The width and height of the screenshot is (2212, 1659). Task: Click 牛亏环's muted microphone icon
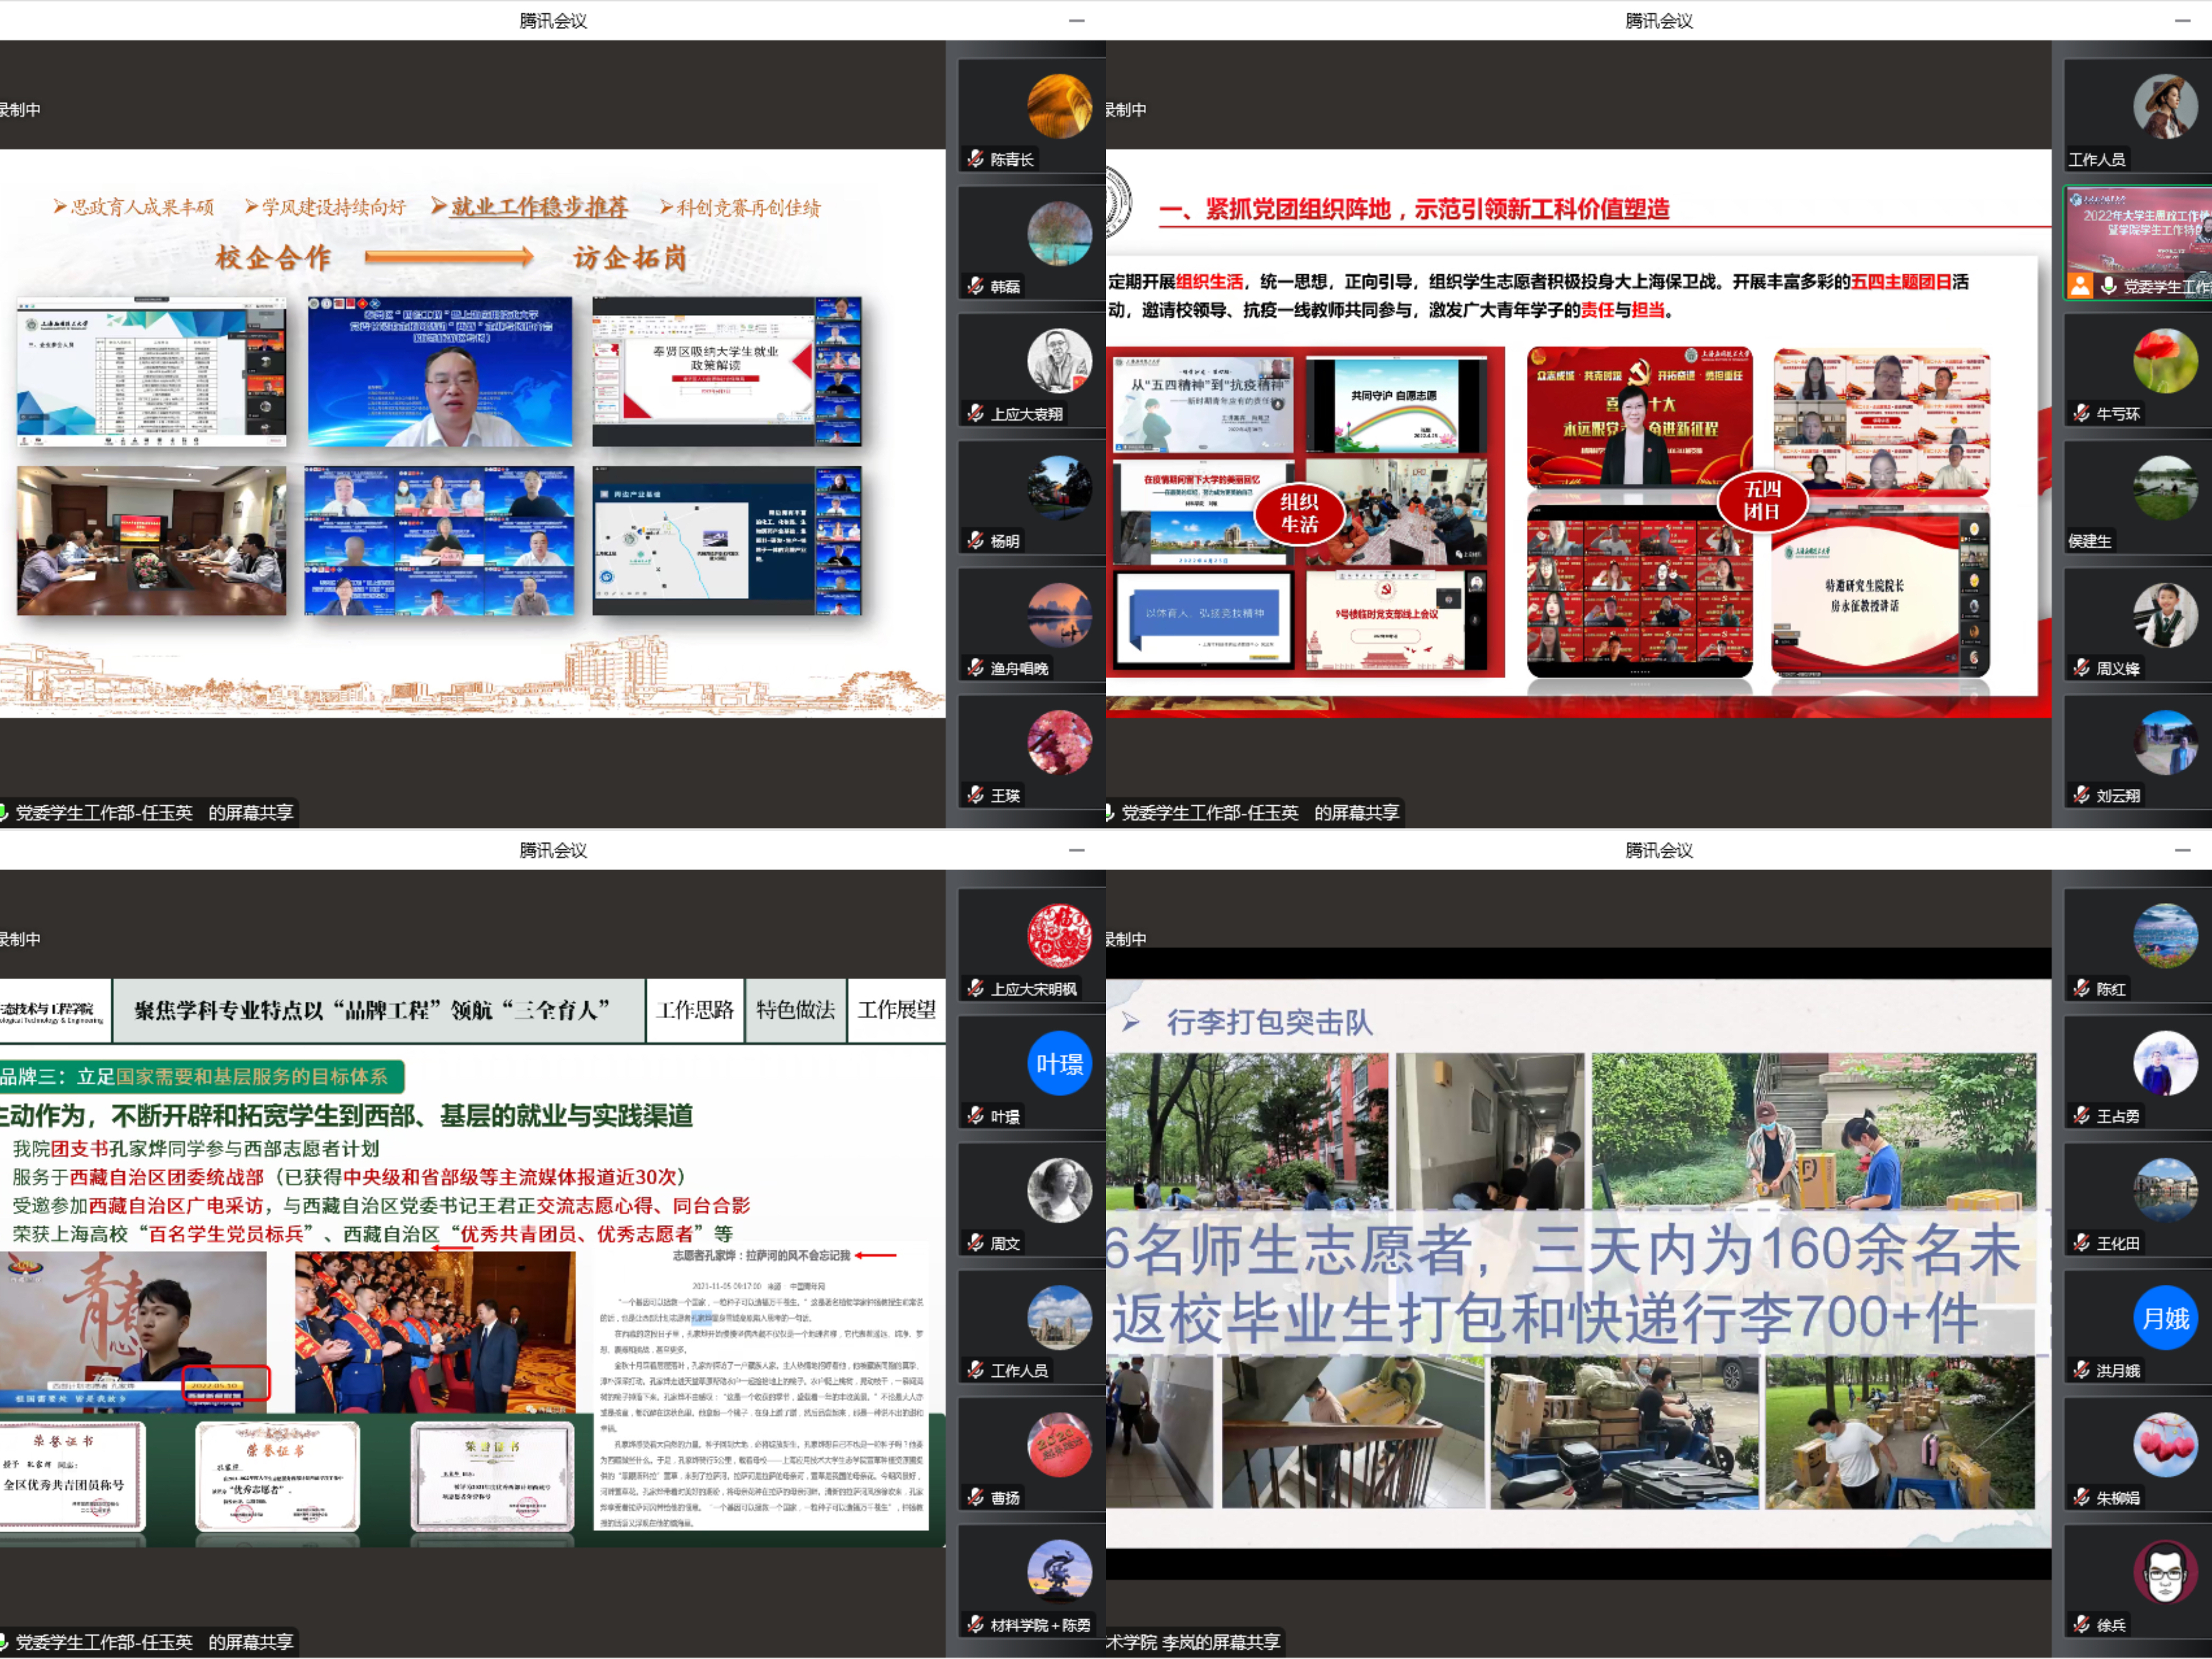(x=2081, y=413)
